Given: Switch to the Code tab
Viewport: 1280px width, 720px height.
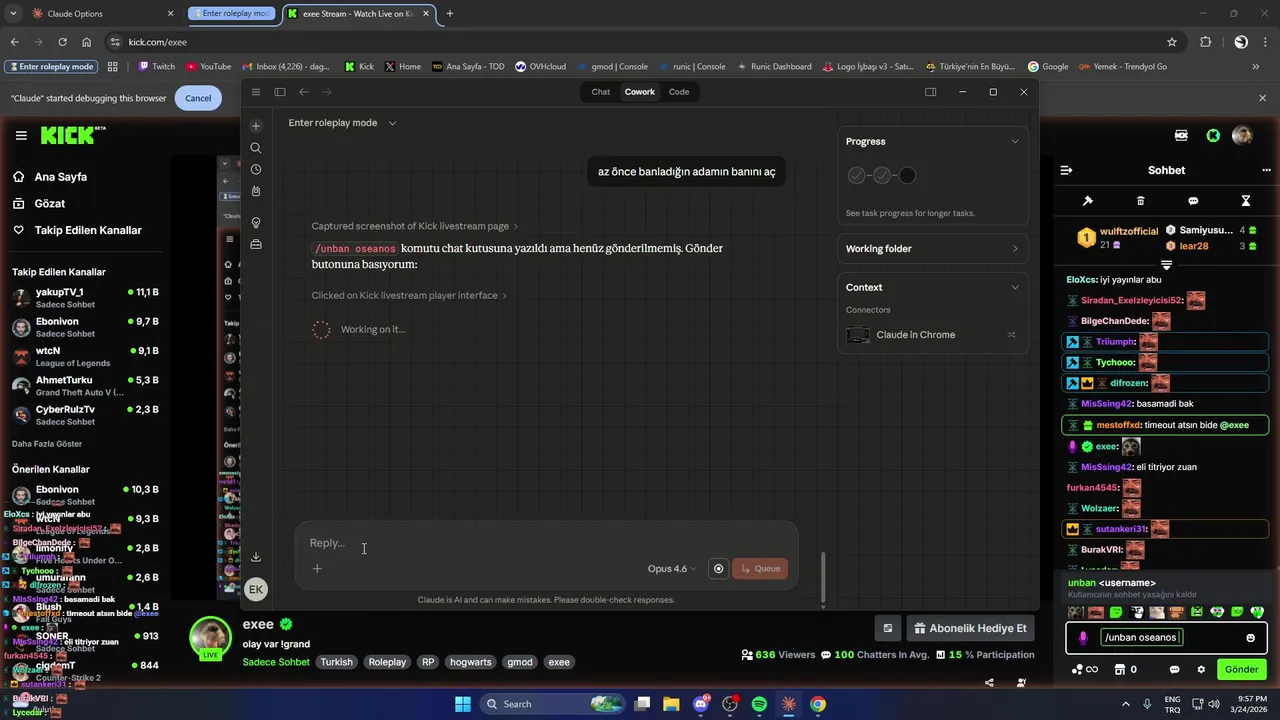Looking at the screenshot, I should tap(679, 92).
